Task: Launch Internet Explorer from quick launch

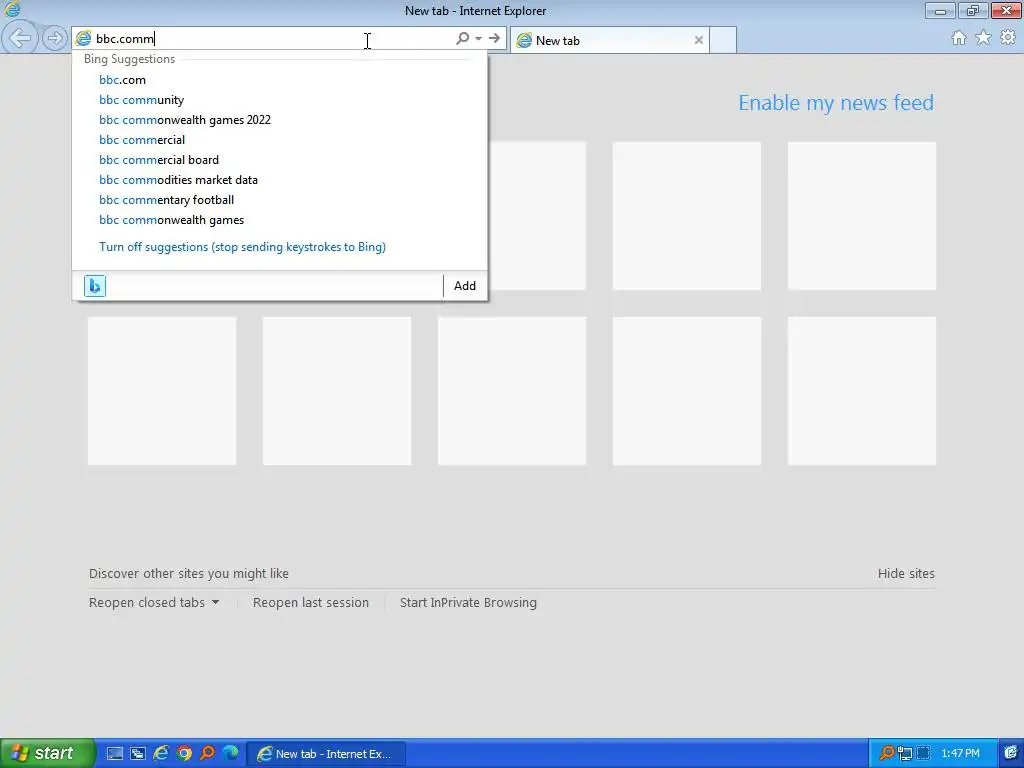Action: pos(161,754)
